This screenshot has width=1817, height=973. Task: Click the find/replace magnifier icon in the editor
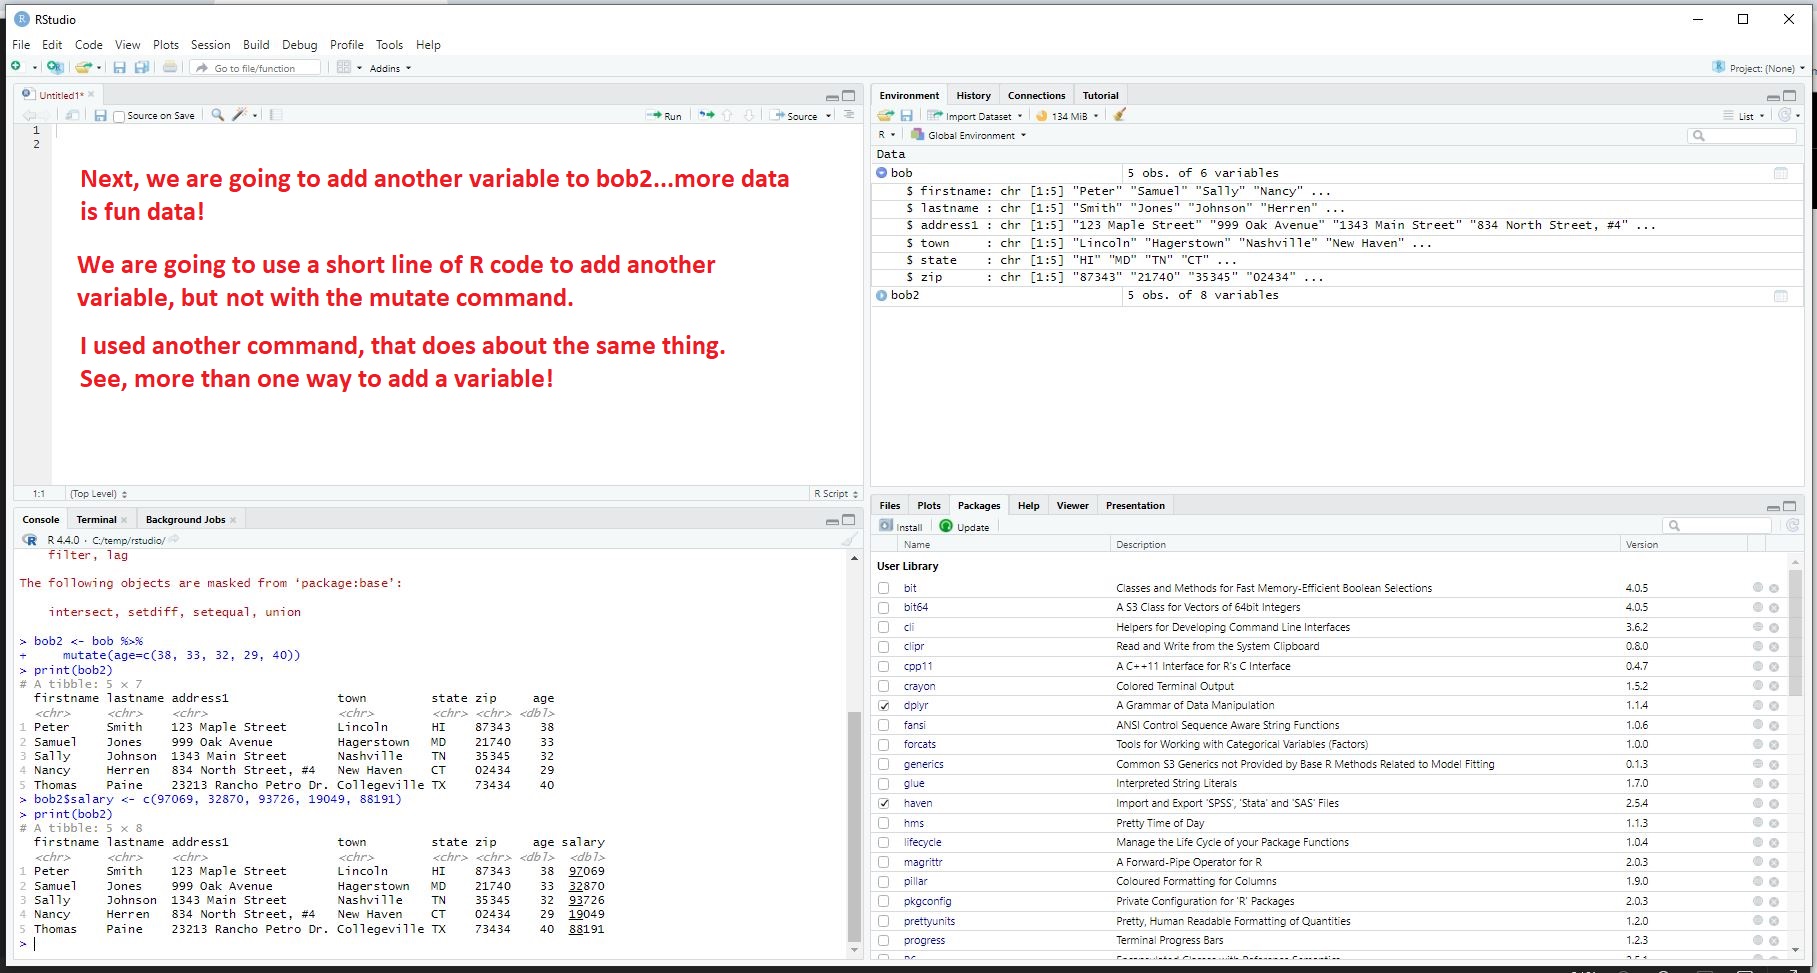217,115
